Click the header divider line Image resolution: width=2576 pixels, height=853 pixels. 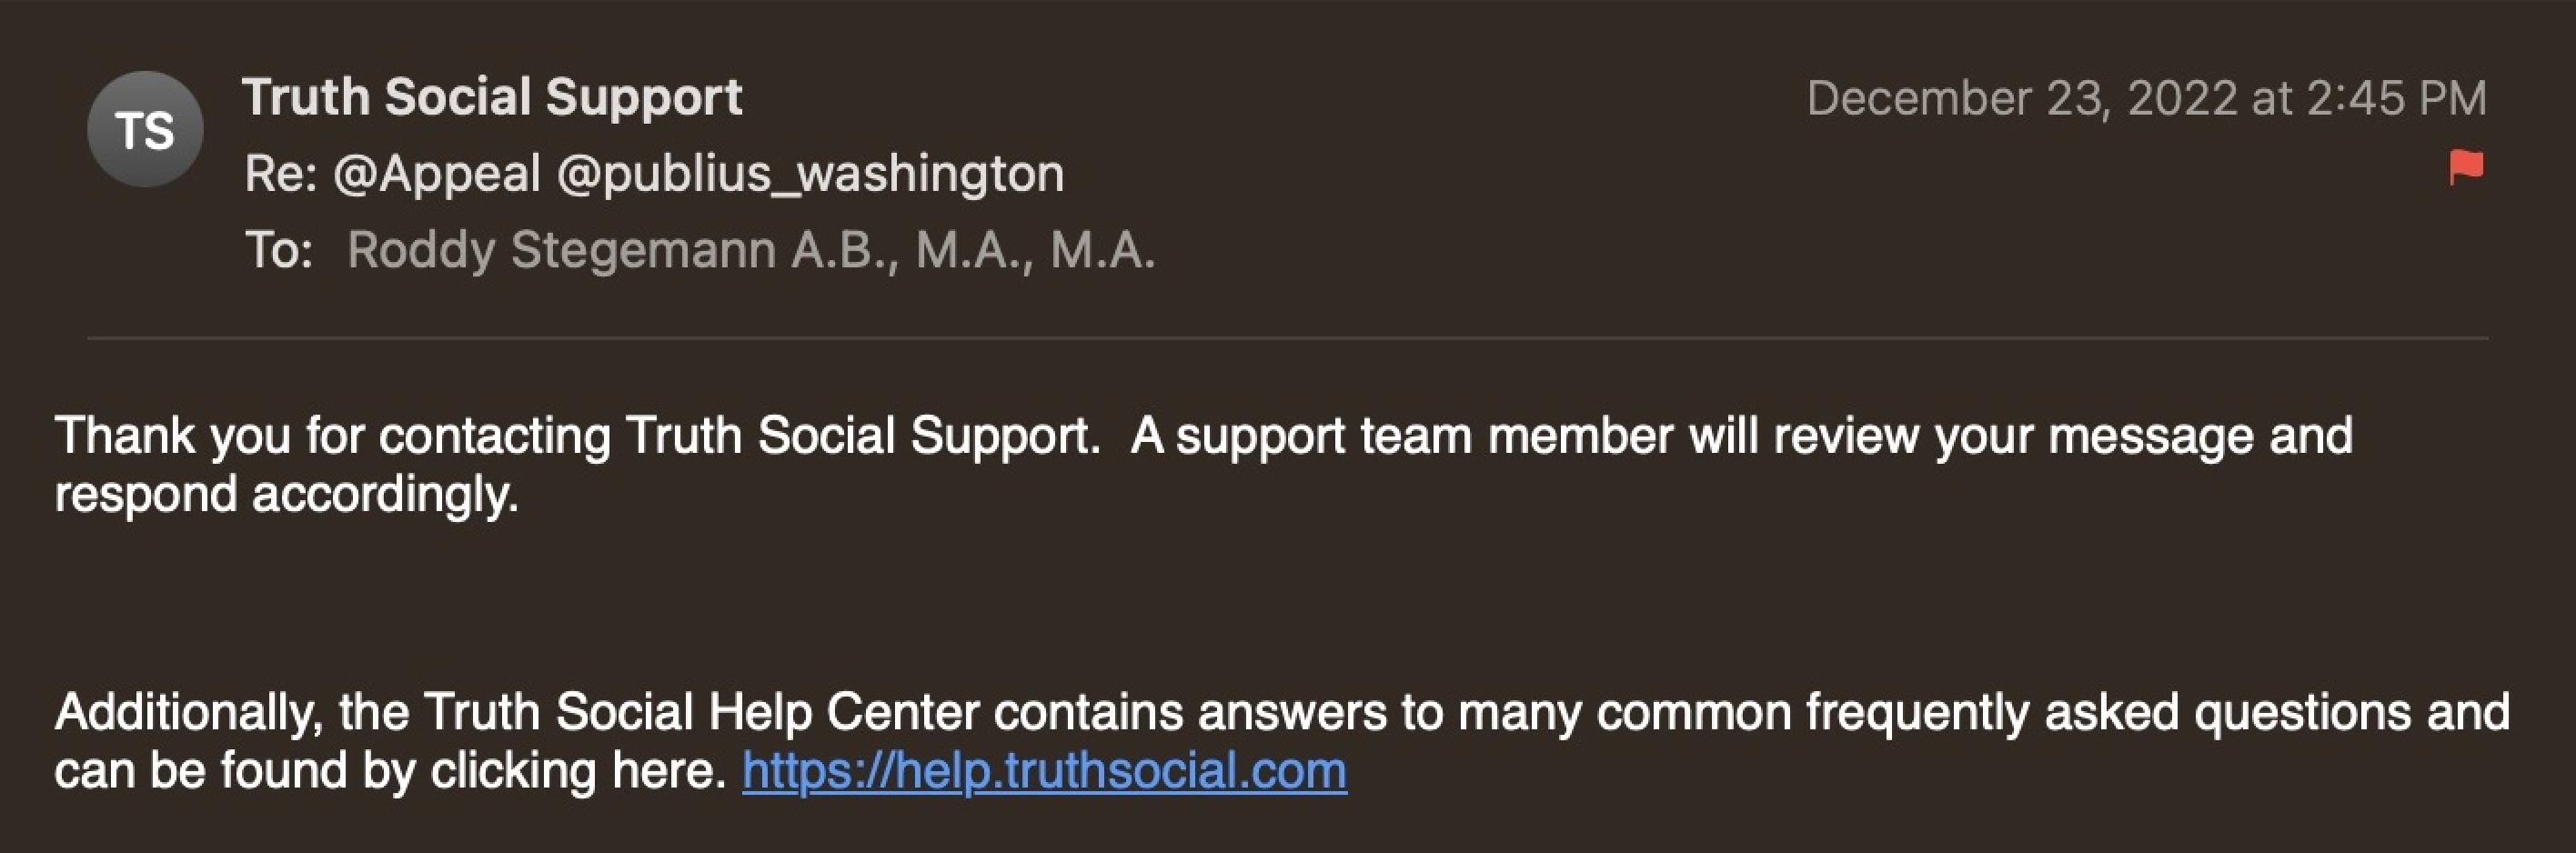[1288, 339]
